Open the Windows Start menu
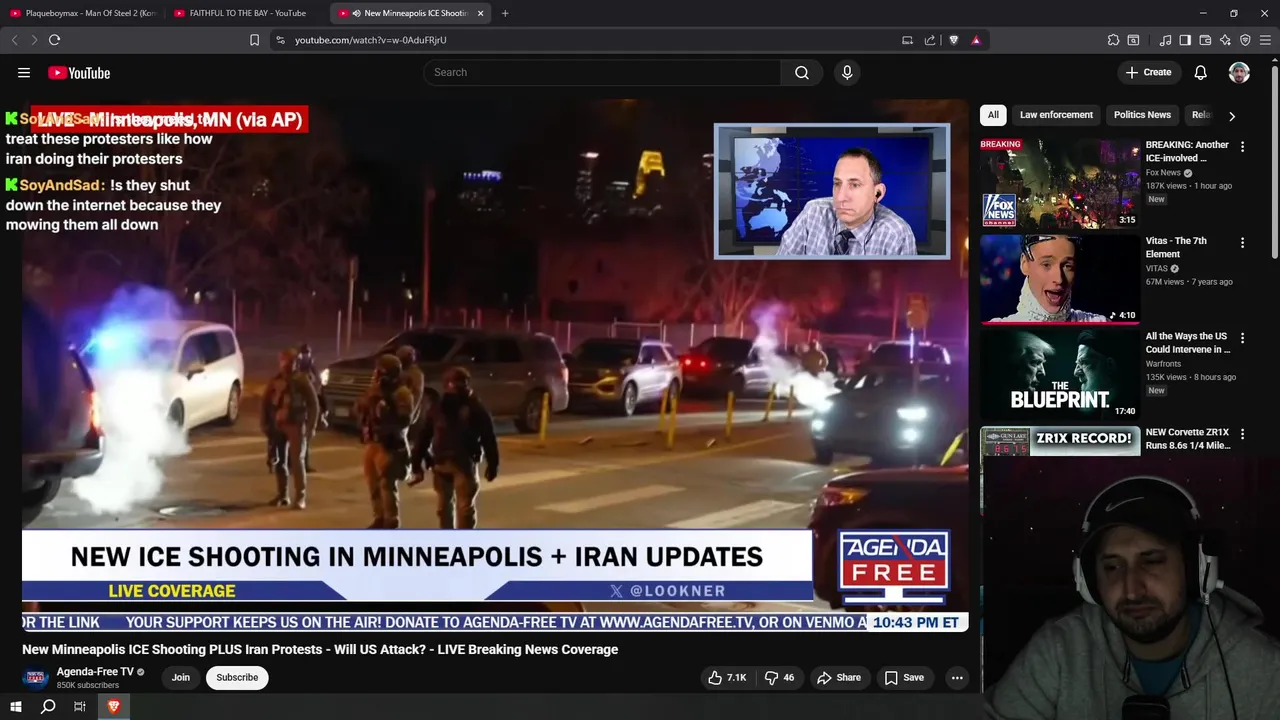The height and width of the screenshot is (720, 1280). click(15, 706)
